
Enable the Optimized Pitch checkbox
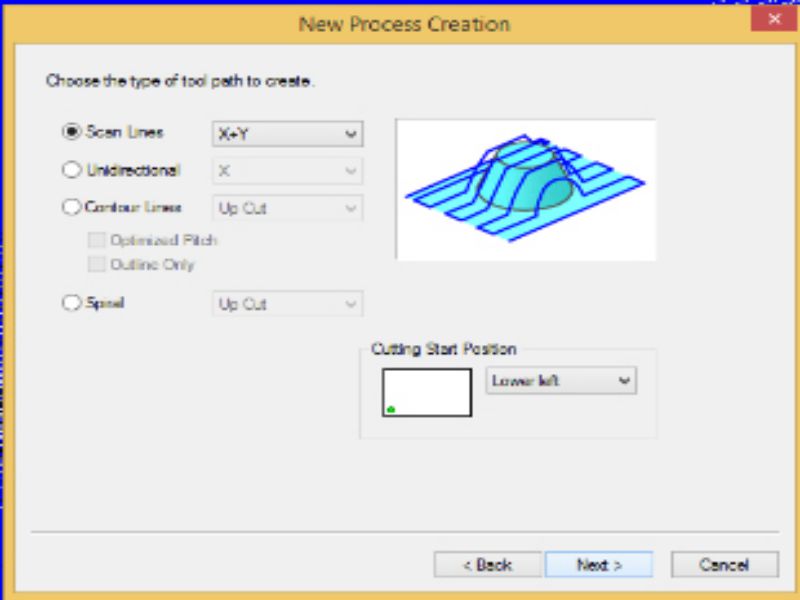coord(96,240)
